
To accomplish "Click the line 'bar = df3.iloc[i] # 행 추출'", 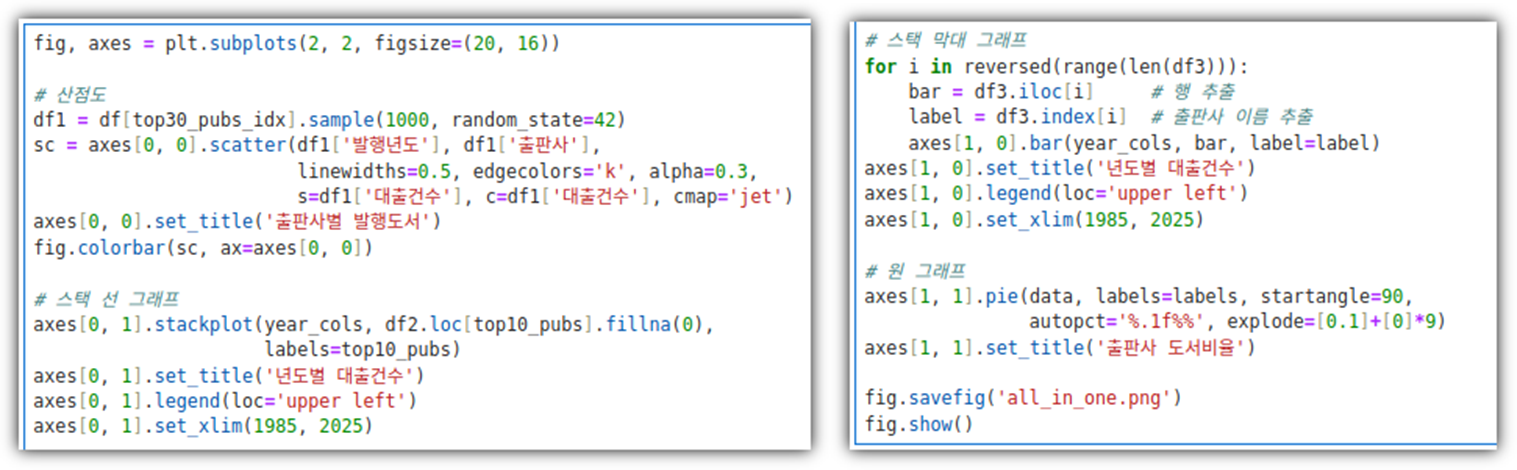I will [1071, 93].
